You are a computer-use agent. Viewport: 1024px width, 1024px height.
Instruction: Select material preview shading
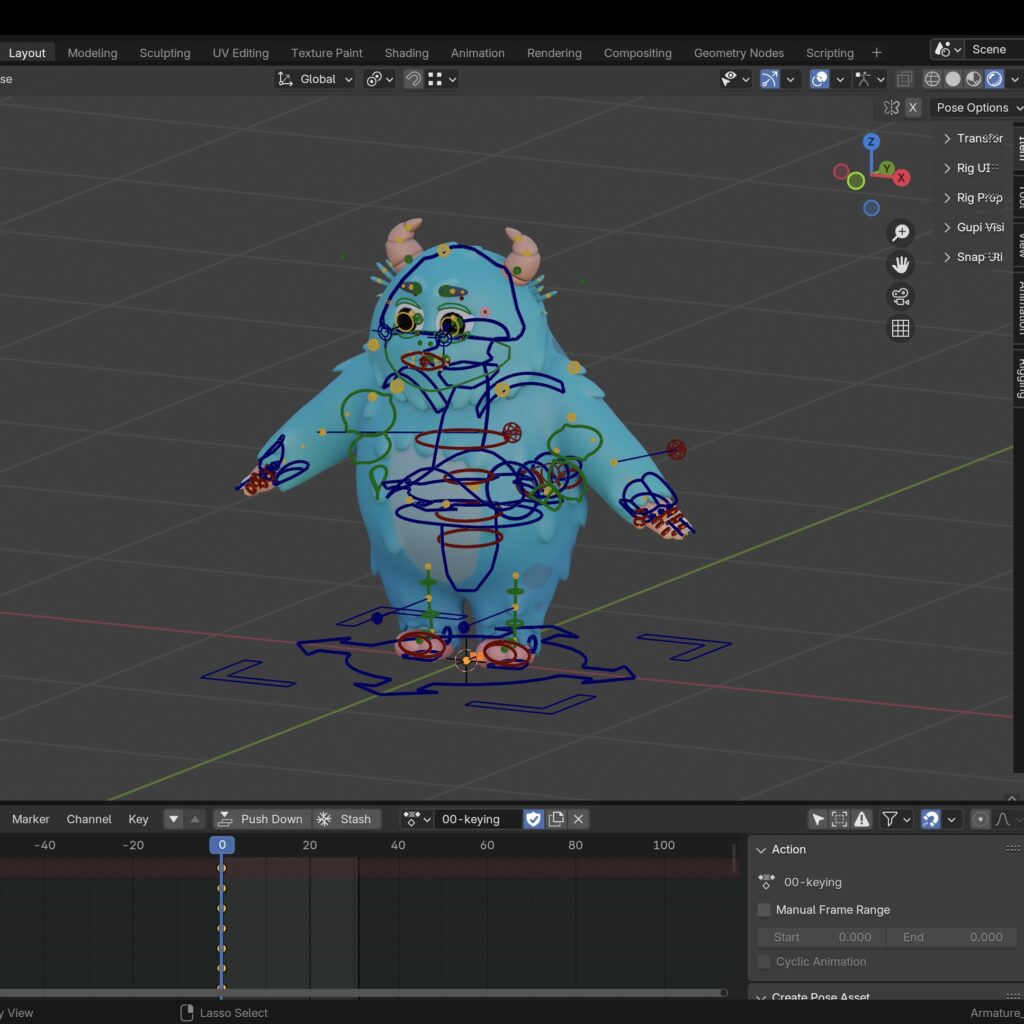pos(974,79)
